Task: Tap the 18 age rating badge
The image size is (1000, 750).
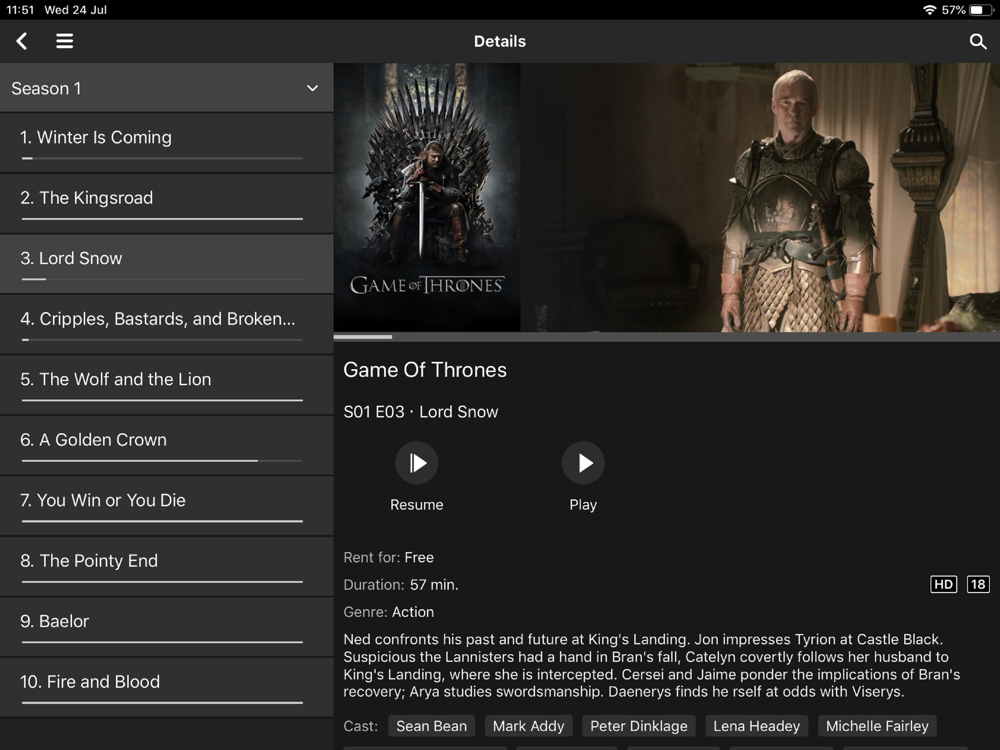Action: point(978,584)
